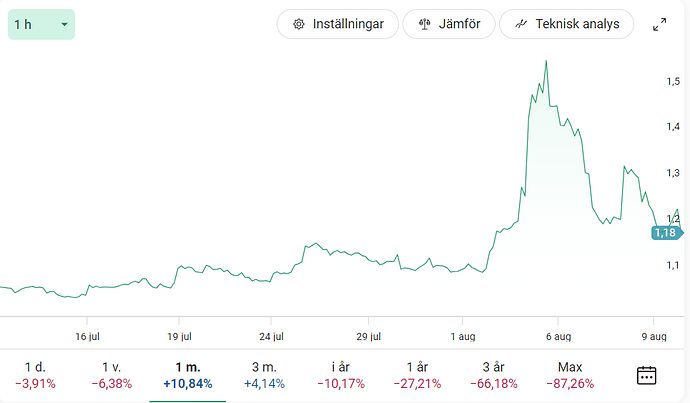Open the Inställningar settings button
The width and height of the screenshot is (690, 403).
(337, 24)
